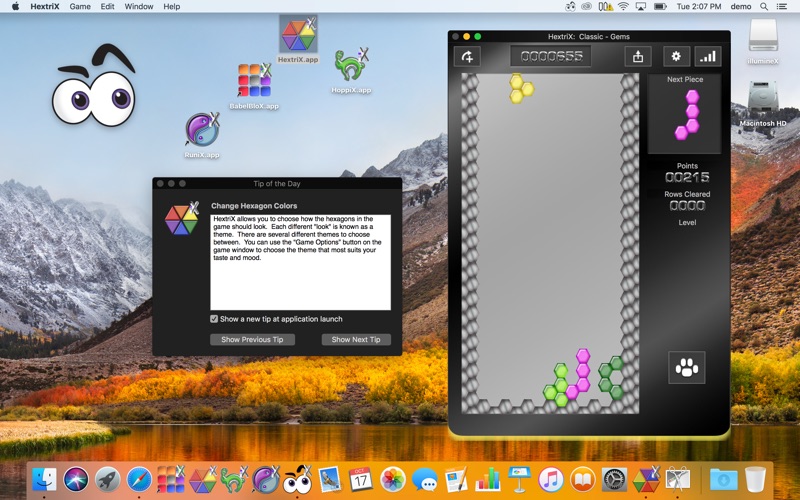The width and height of the screenshot is (800, 500).
Task: Open Keynote from the Dock
Action: [519, 480]
